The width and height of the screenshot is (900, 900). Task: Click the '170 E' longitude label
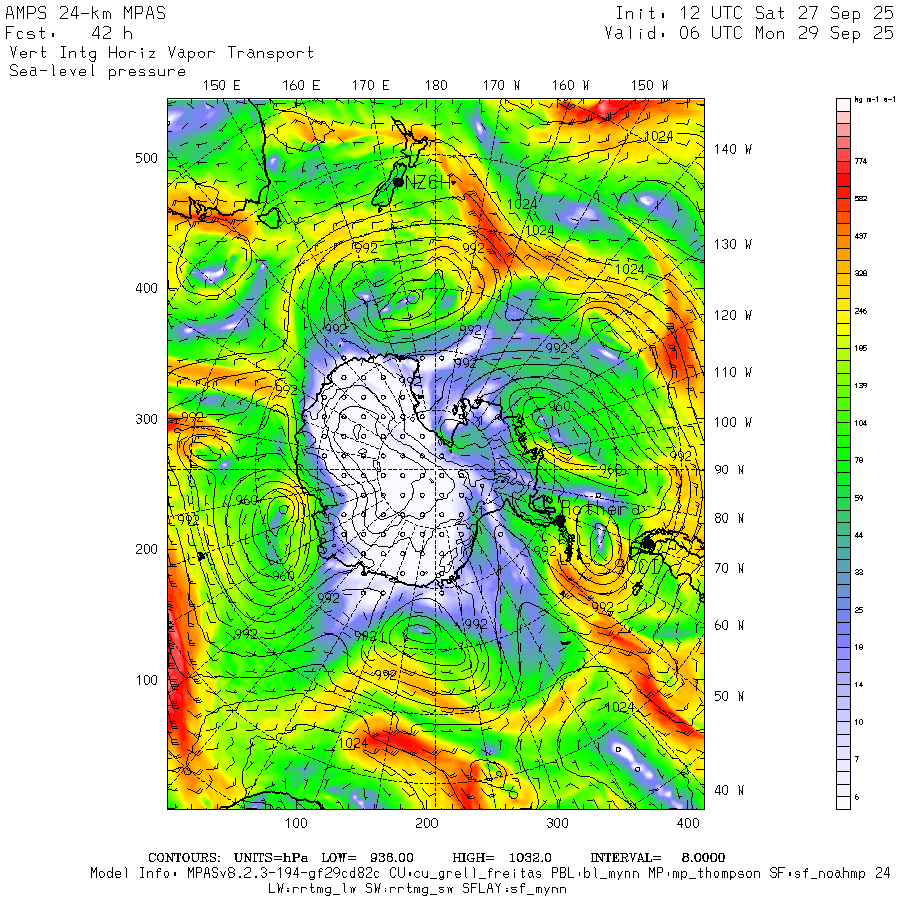[370, 86]
